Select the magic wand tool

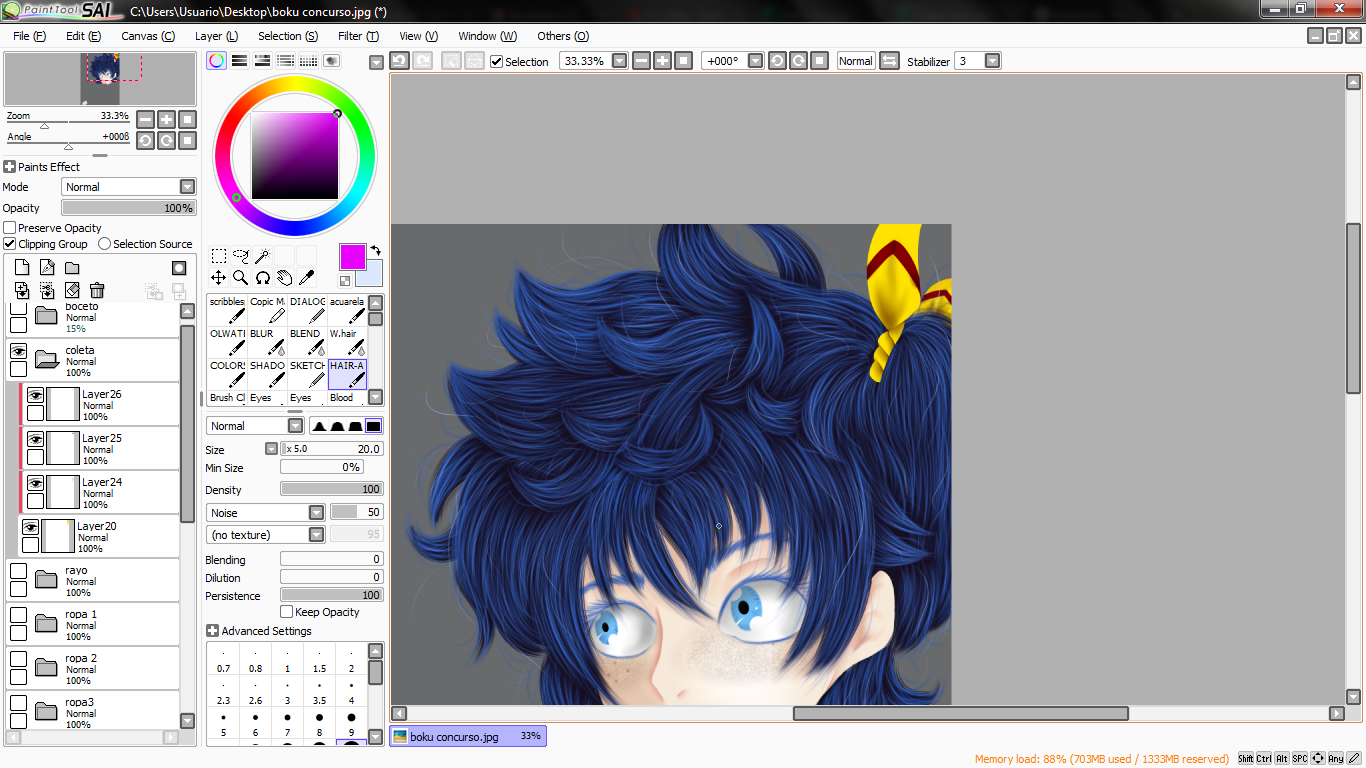(262, 256)
